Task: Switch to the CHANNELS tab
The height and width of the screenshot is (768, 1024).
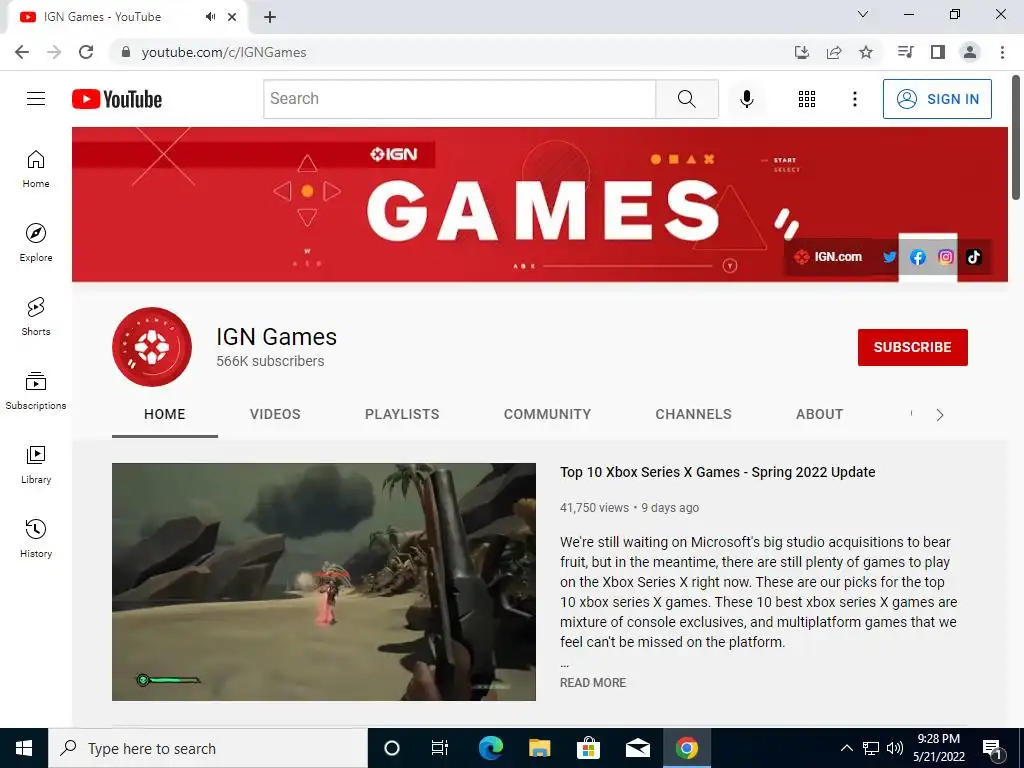Action: coord(694,414)
